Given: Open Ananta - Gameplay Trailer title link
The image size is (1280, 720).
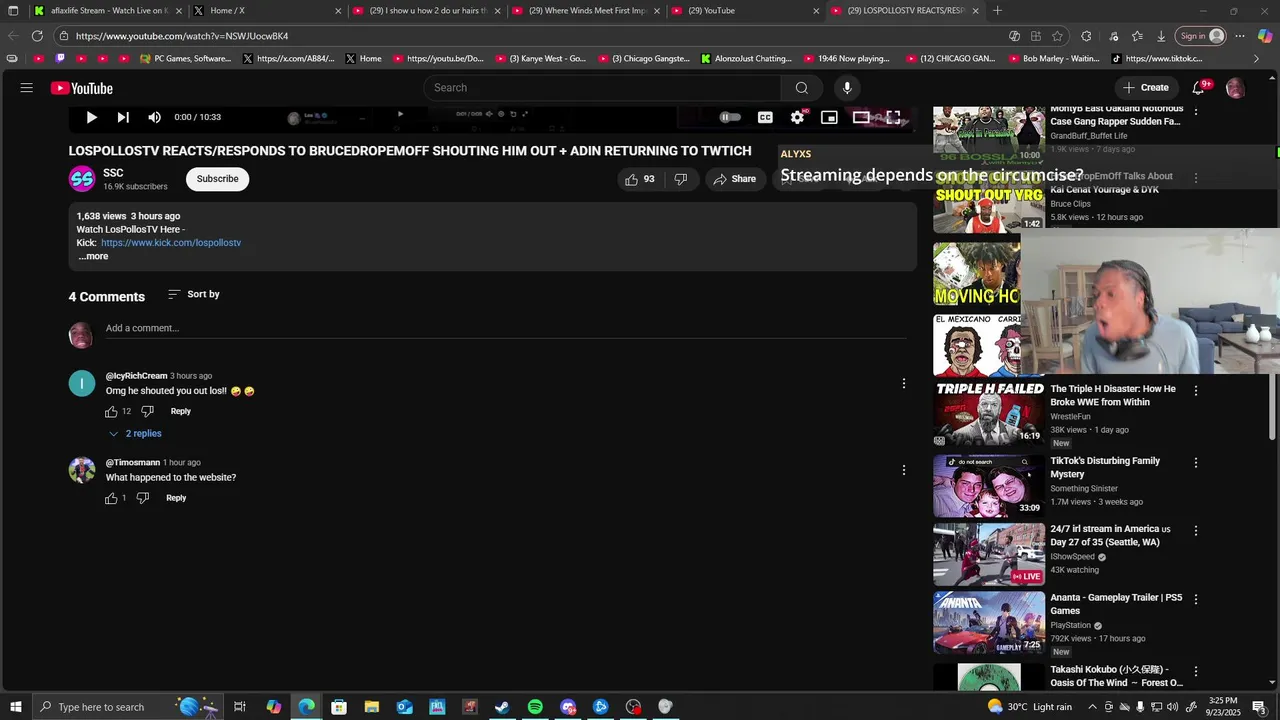Looking at the screenshot, I should click(1116, 604).
